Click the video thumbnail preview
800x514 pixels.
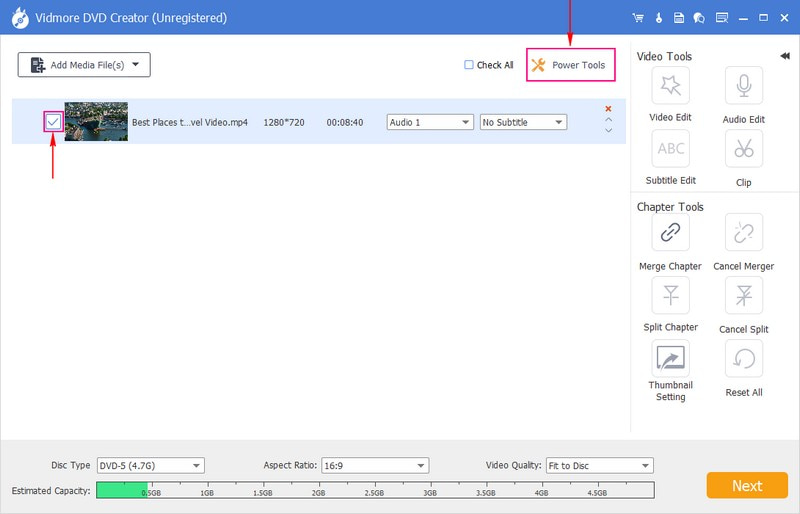click(x=96, y=121)
